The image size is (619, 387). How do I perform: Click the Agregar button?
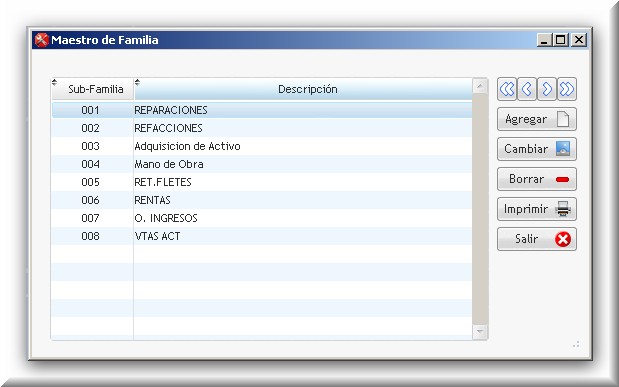pyautogui.click(x=537, y=119)
